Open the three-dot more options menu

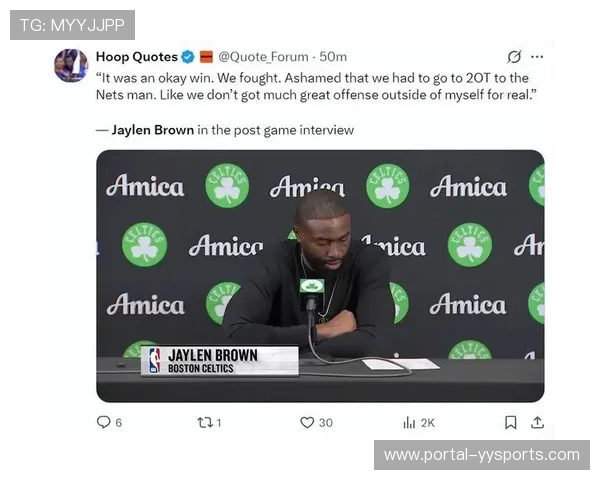(537, 57)
